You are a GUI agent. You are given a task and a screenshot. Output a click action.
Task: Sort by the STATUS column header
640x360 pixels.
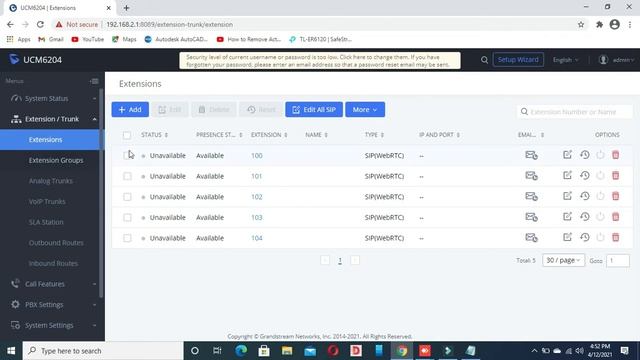(x=154, y=135)
